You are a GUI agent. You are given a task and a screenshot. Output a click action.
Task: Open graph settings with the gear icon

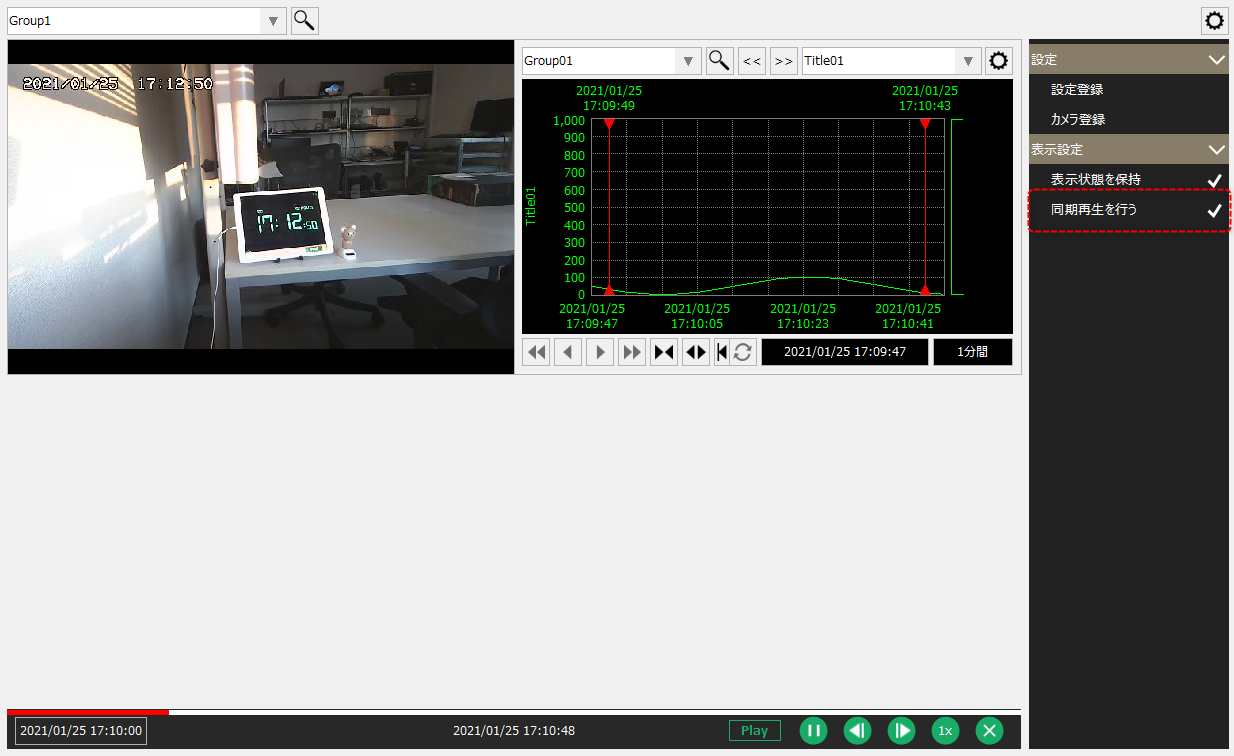(998, 60)
